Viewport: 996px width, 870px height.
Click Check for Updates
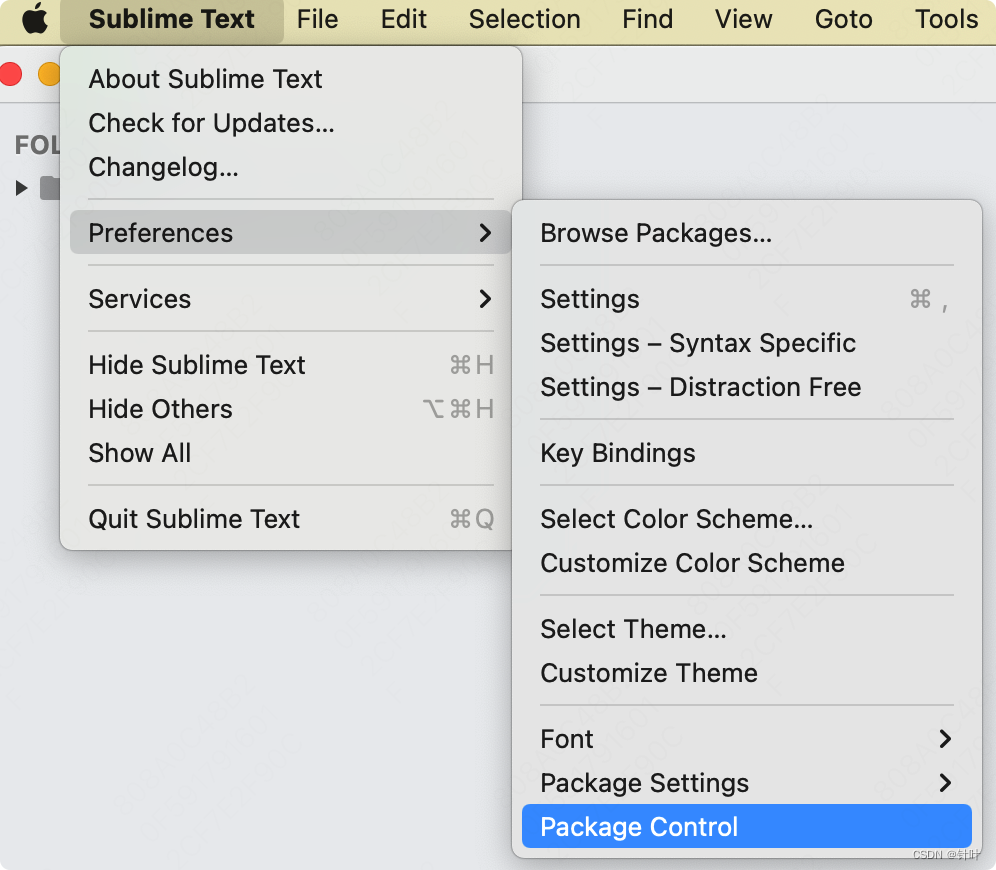point(210,123)
